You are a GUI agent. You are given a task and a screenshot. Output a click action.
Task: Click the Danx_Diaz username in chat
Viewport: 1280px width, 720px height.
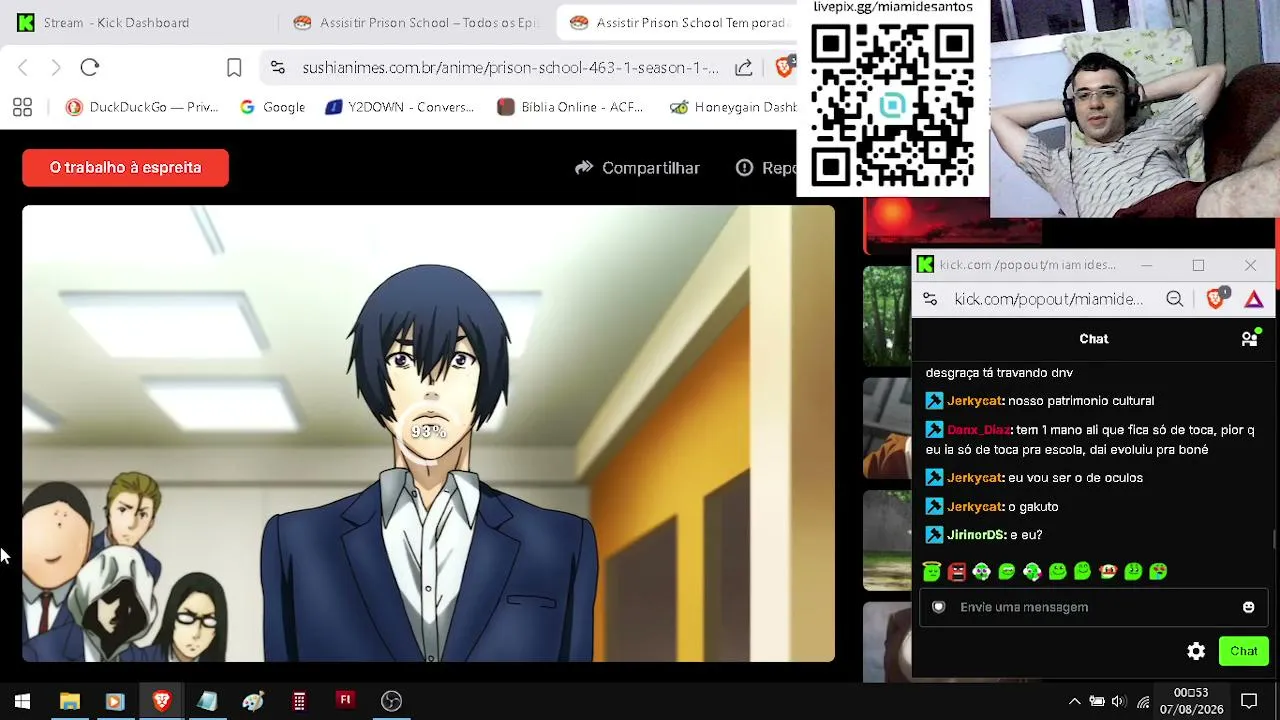tap(978, 430)
